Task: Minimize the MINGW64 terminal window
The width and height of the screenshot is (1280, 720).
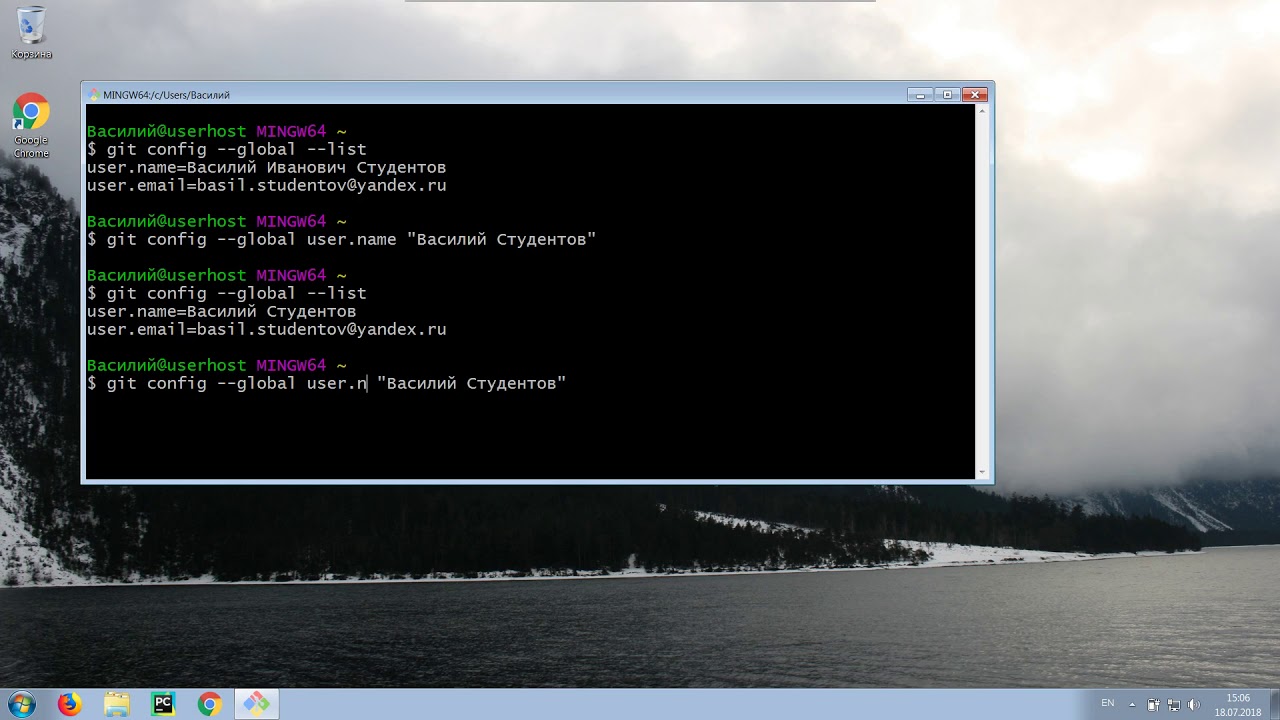Action: pos(920,95)
